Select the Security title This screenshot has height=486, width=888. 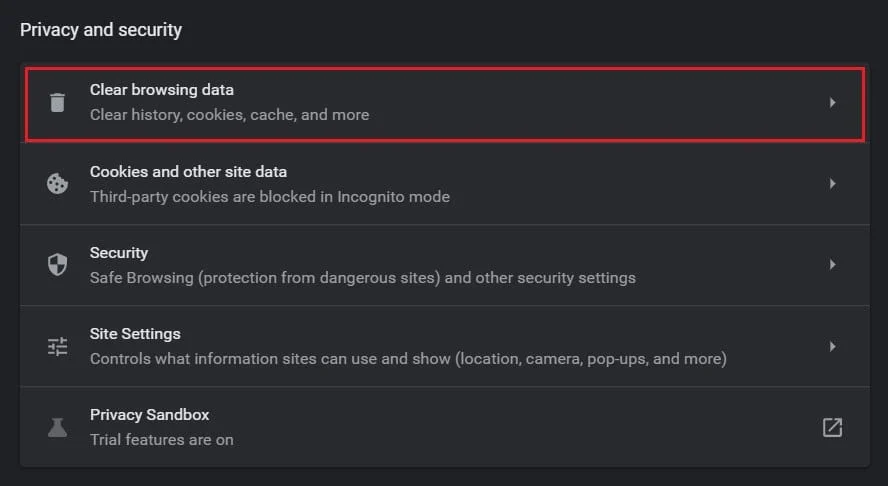pos(118,253)
